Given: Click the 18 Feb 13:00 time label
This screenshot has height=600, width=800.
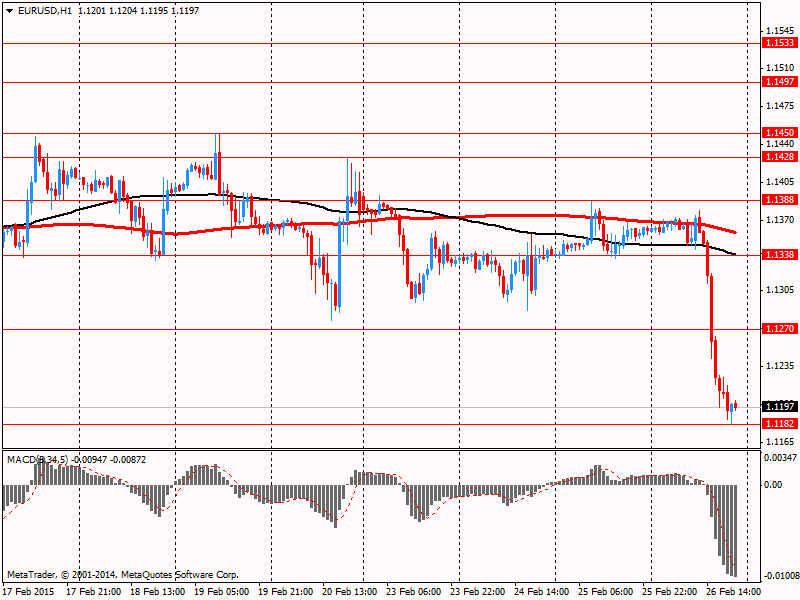Looking at the screenshot, I should pos(158,592).
